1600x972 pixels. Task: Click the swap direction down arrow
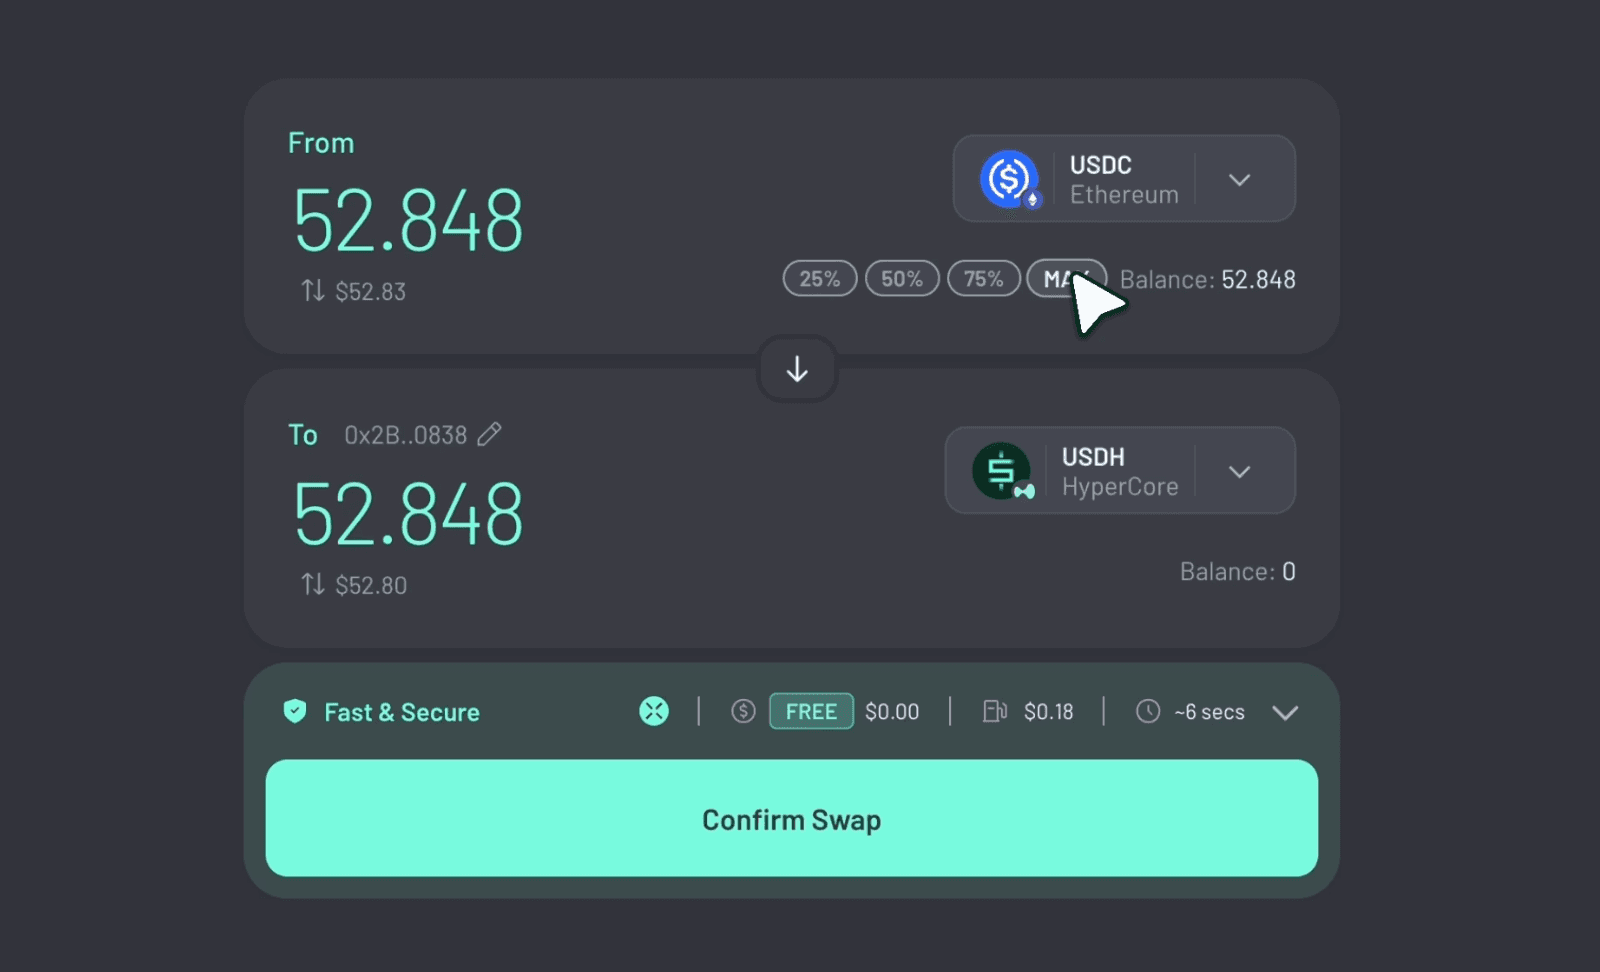click(x=797, y=369)
